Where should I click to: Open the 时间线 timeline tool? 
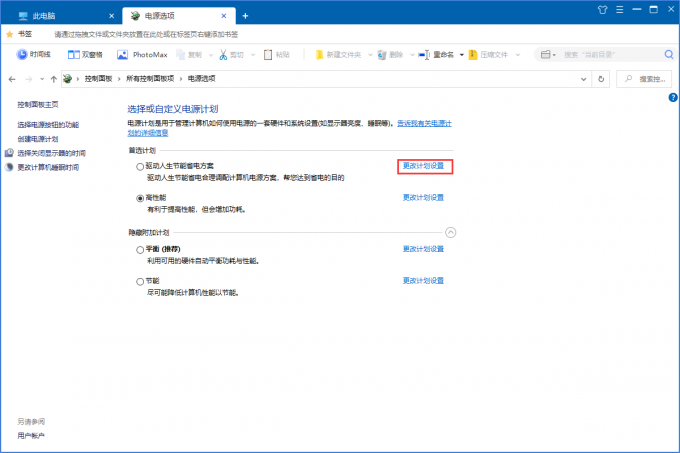tap(34, 55)
